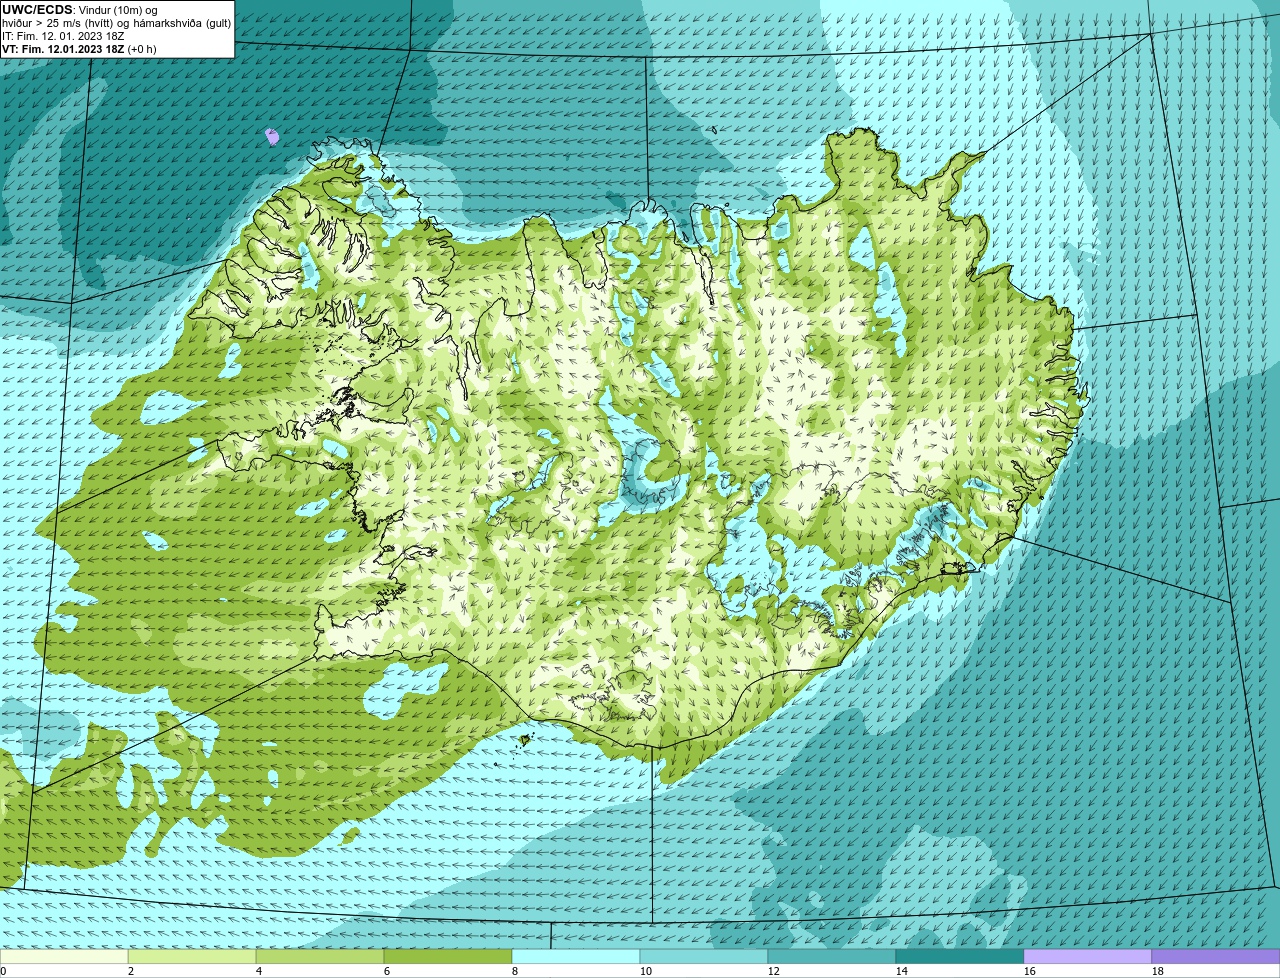
Task: Click the legend scale value "0"
Action: coord(3,971)
